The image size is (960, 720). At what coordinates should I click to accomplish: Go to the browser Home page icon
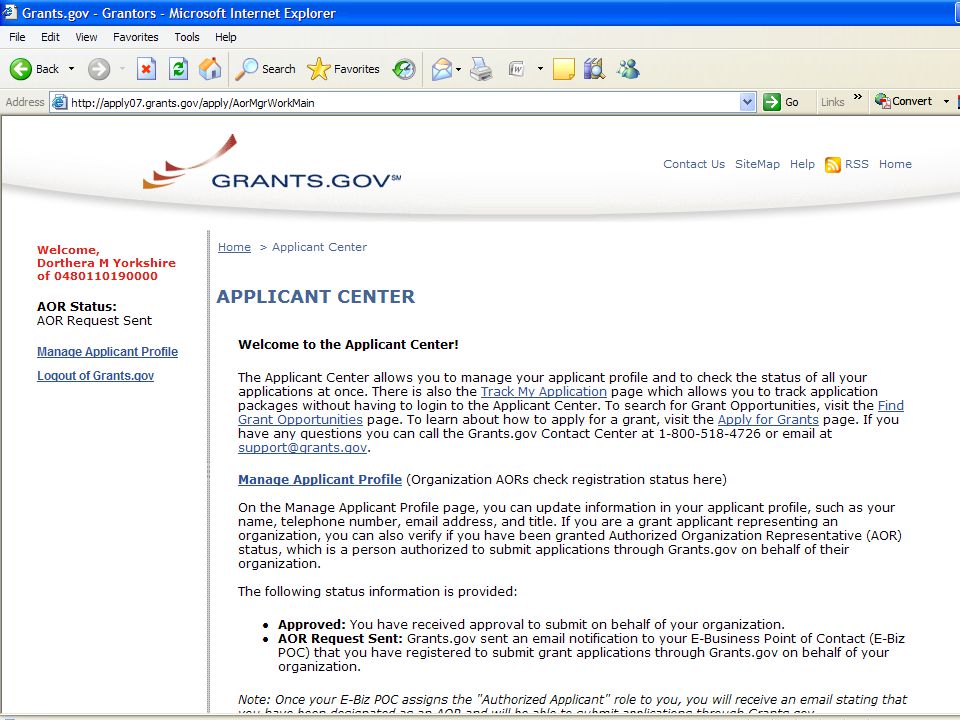pyautogui.click(x=210, y=69)
